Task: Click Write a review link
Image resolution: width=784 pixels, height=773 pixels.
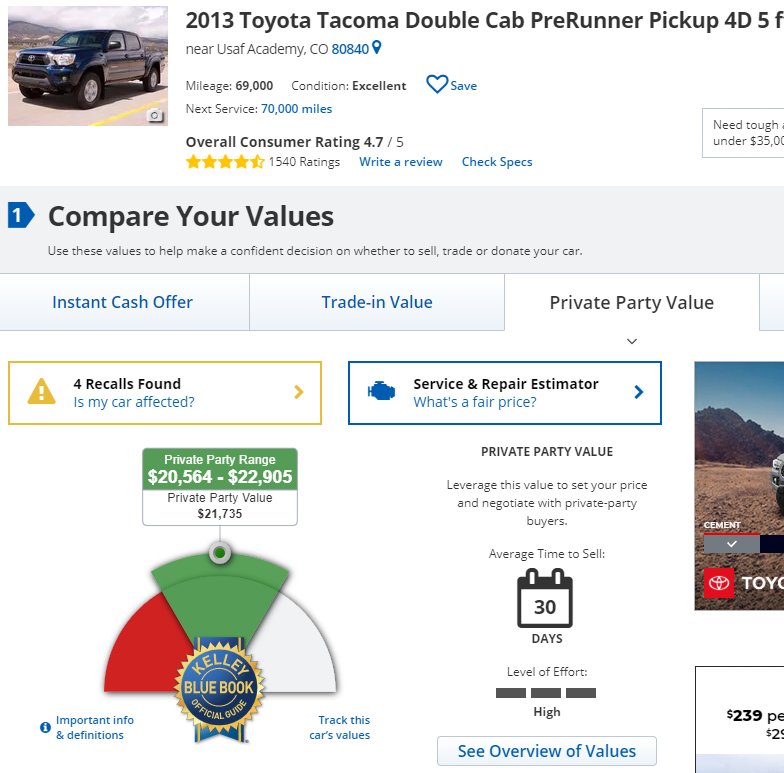Action: 400,162
